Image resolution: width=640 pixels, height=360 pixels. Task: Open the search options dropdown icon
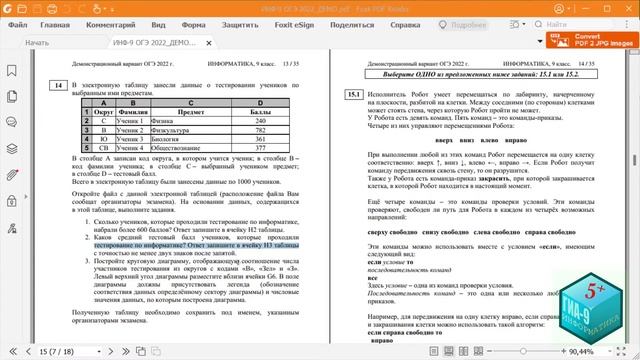tap(517, 24)
